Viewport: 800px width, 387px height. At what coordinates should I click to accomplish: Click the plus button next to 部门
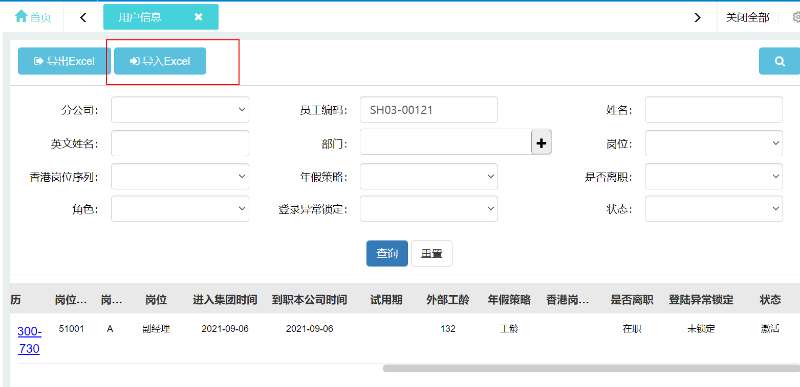[541, 143]
